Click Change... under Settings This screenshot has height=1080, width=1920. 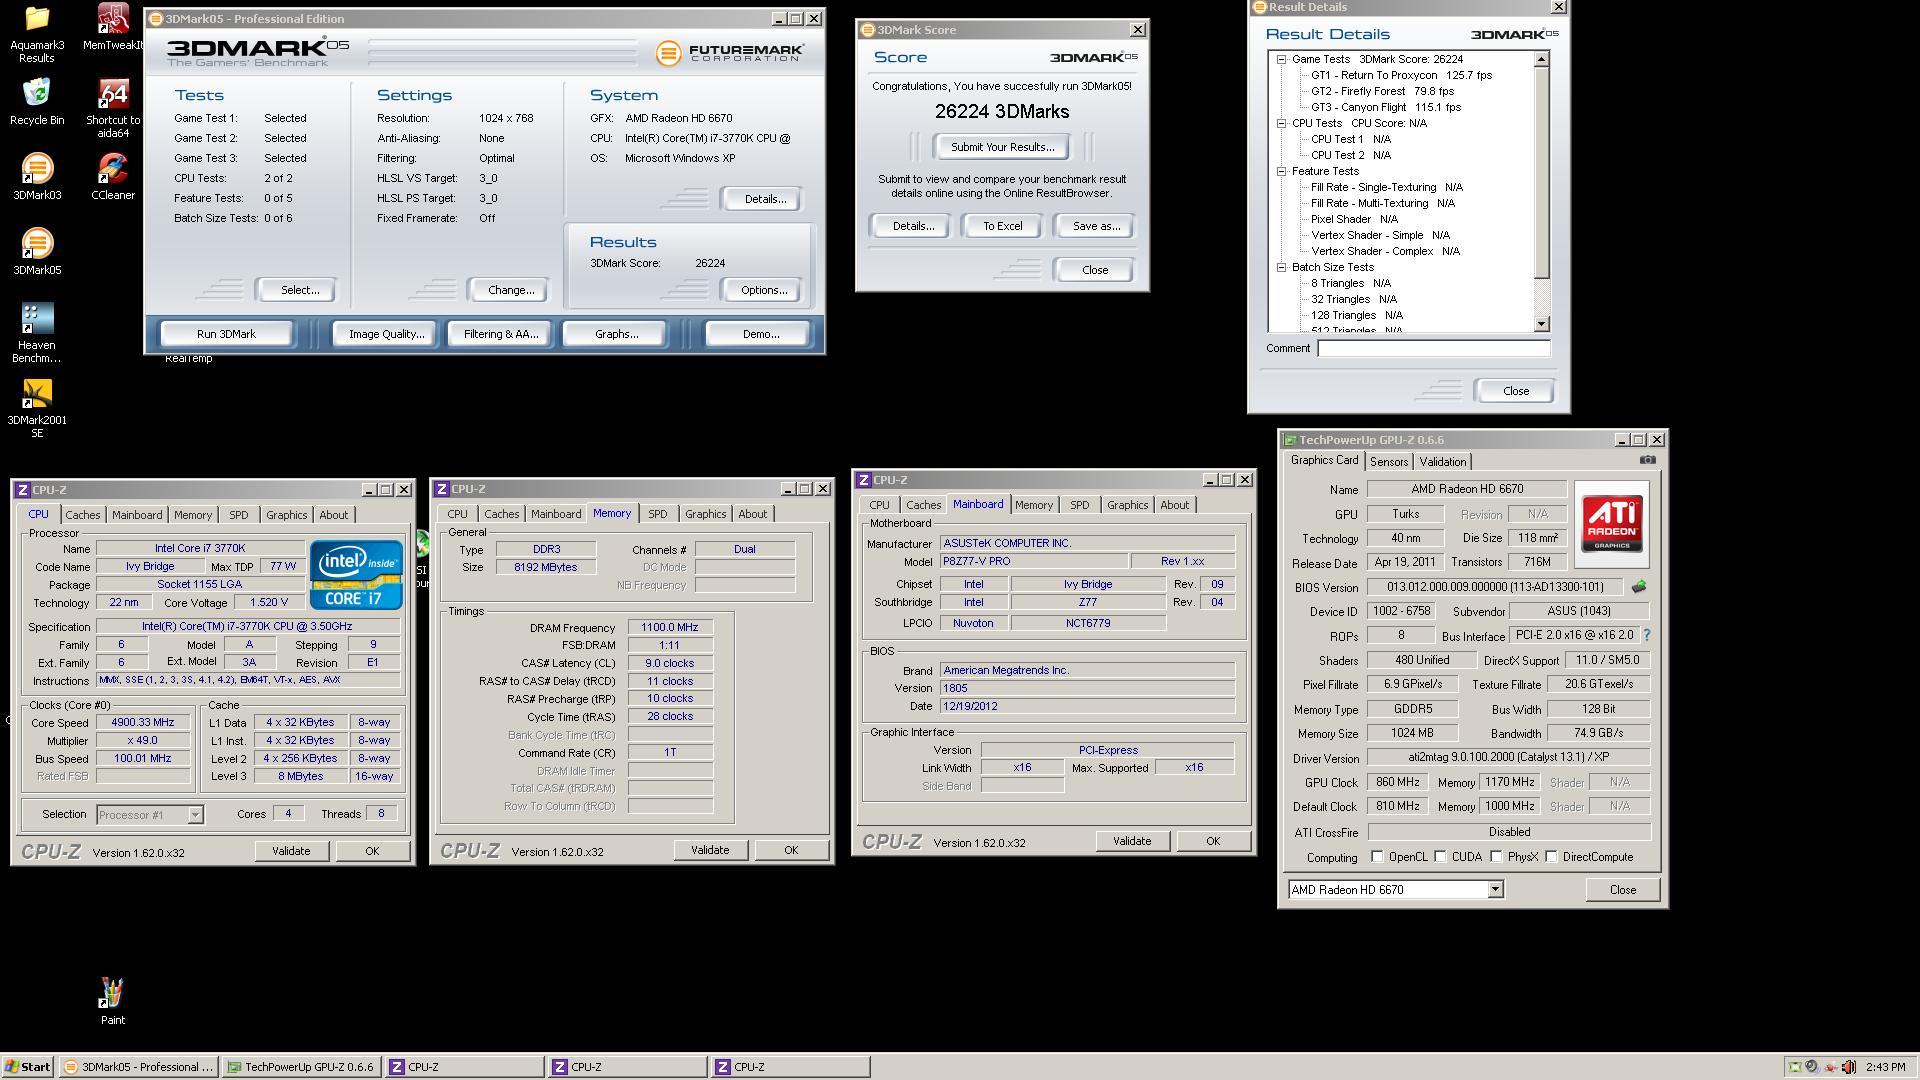click(x=510, y=290)
